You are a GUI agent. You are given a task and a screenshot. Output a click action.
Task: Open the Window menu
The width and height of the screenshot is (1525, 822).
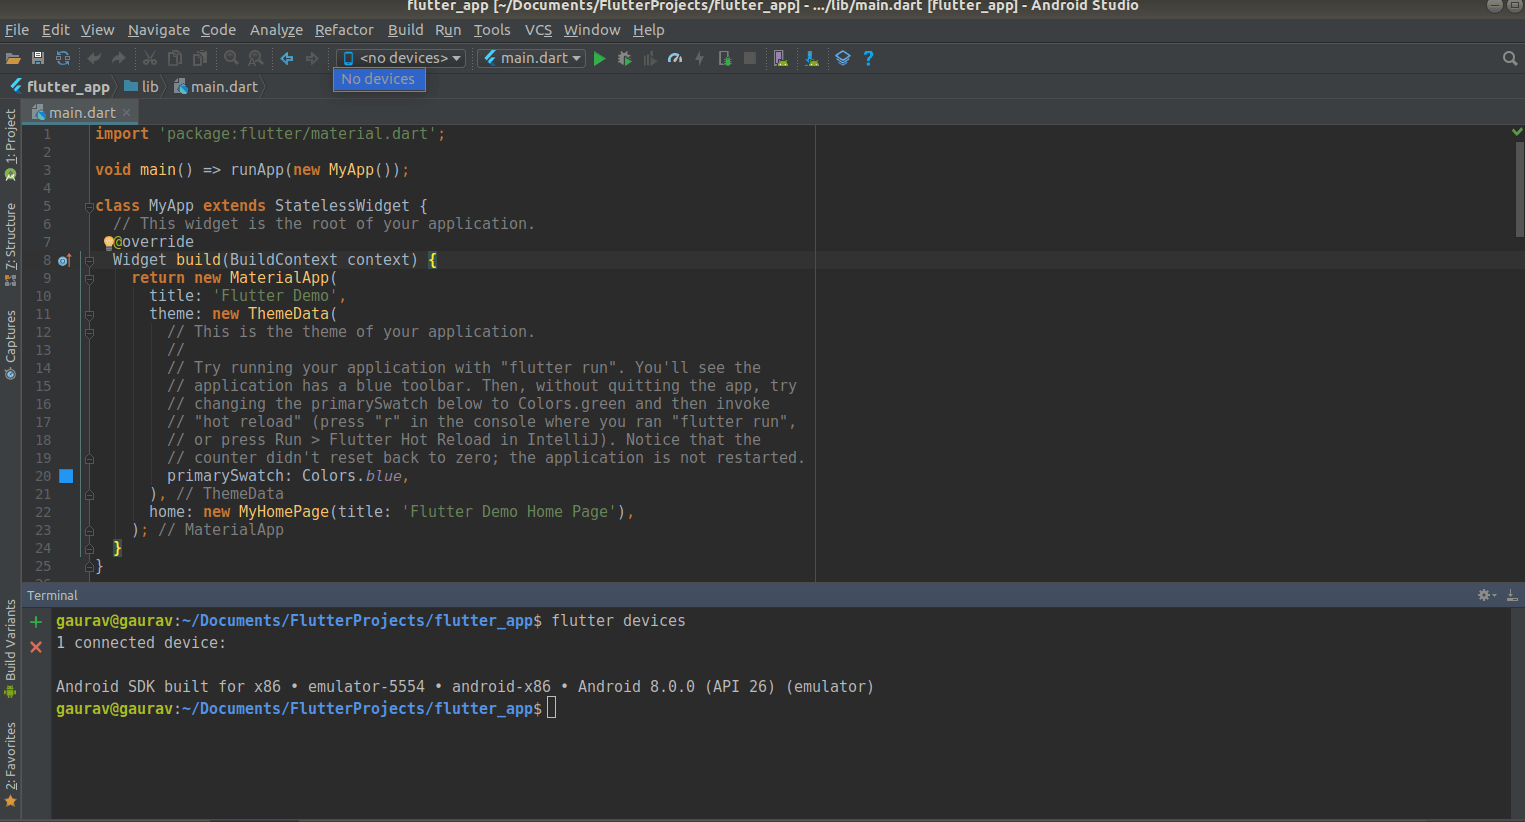tap(592, 30)
